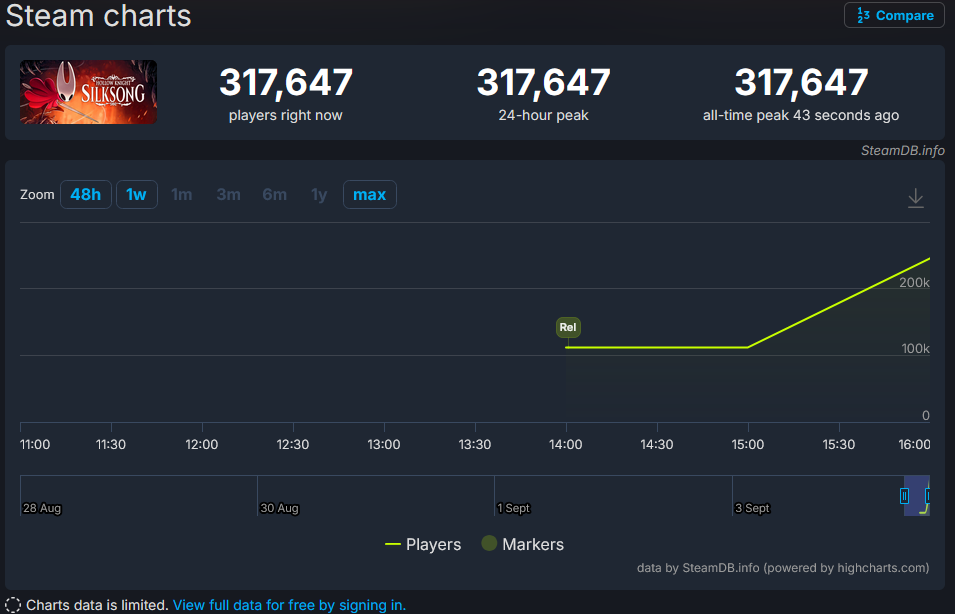Click the limited-data circle icon
This screenshot has width=955, height=614.
(13, 605)
